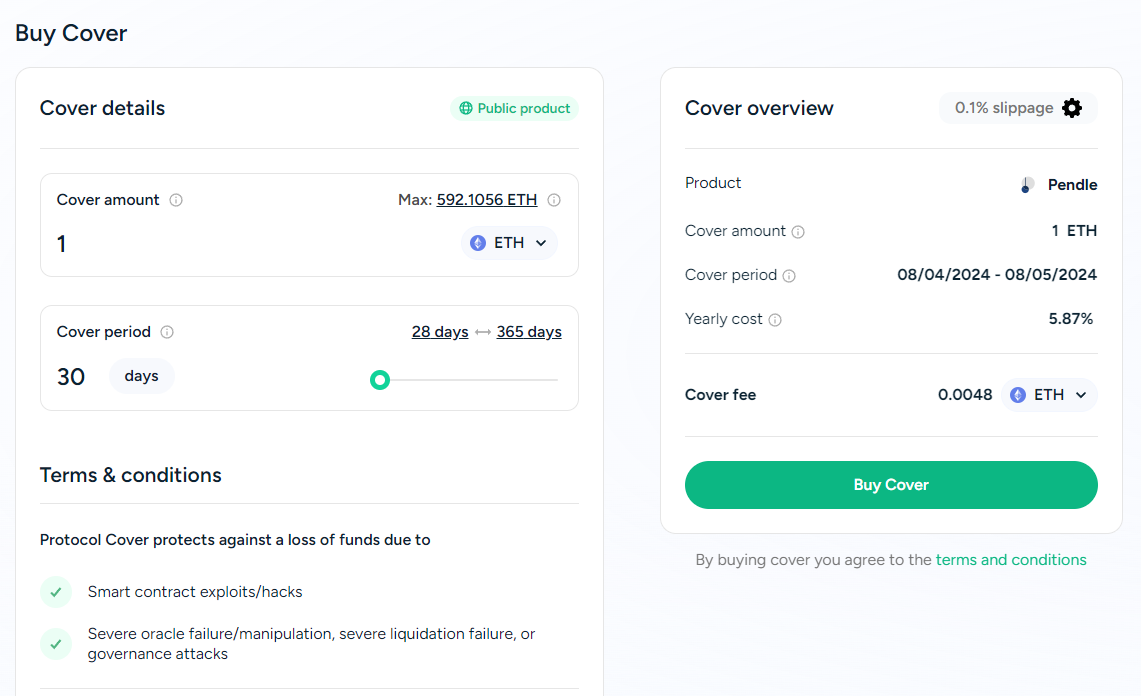Open the terms and conditions link
The height and width of the screenshot is (696, 1141).
pyautogui.click(x=1011, y=560)
